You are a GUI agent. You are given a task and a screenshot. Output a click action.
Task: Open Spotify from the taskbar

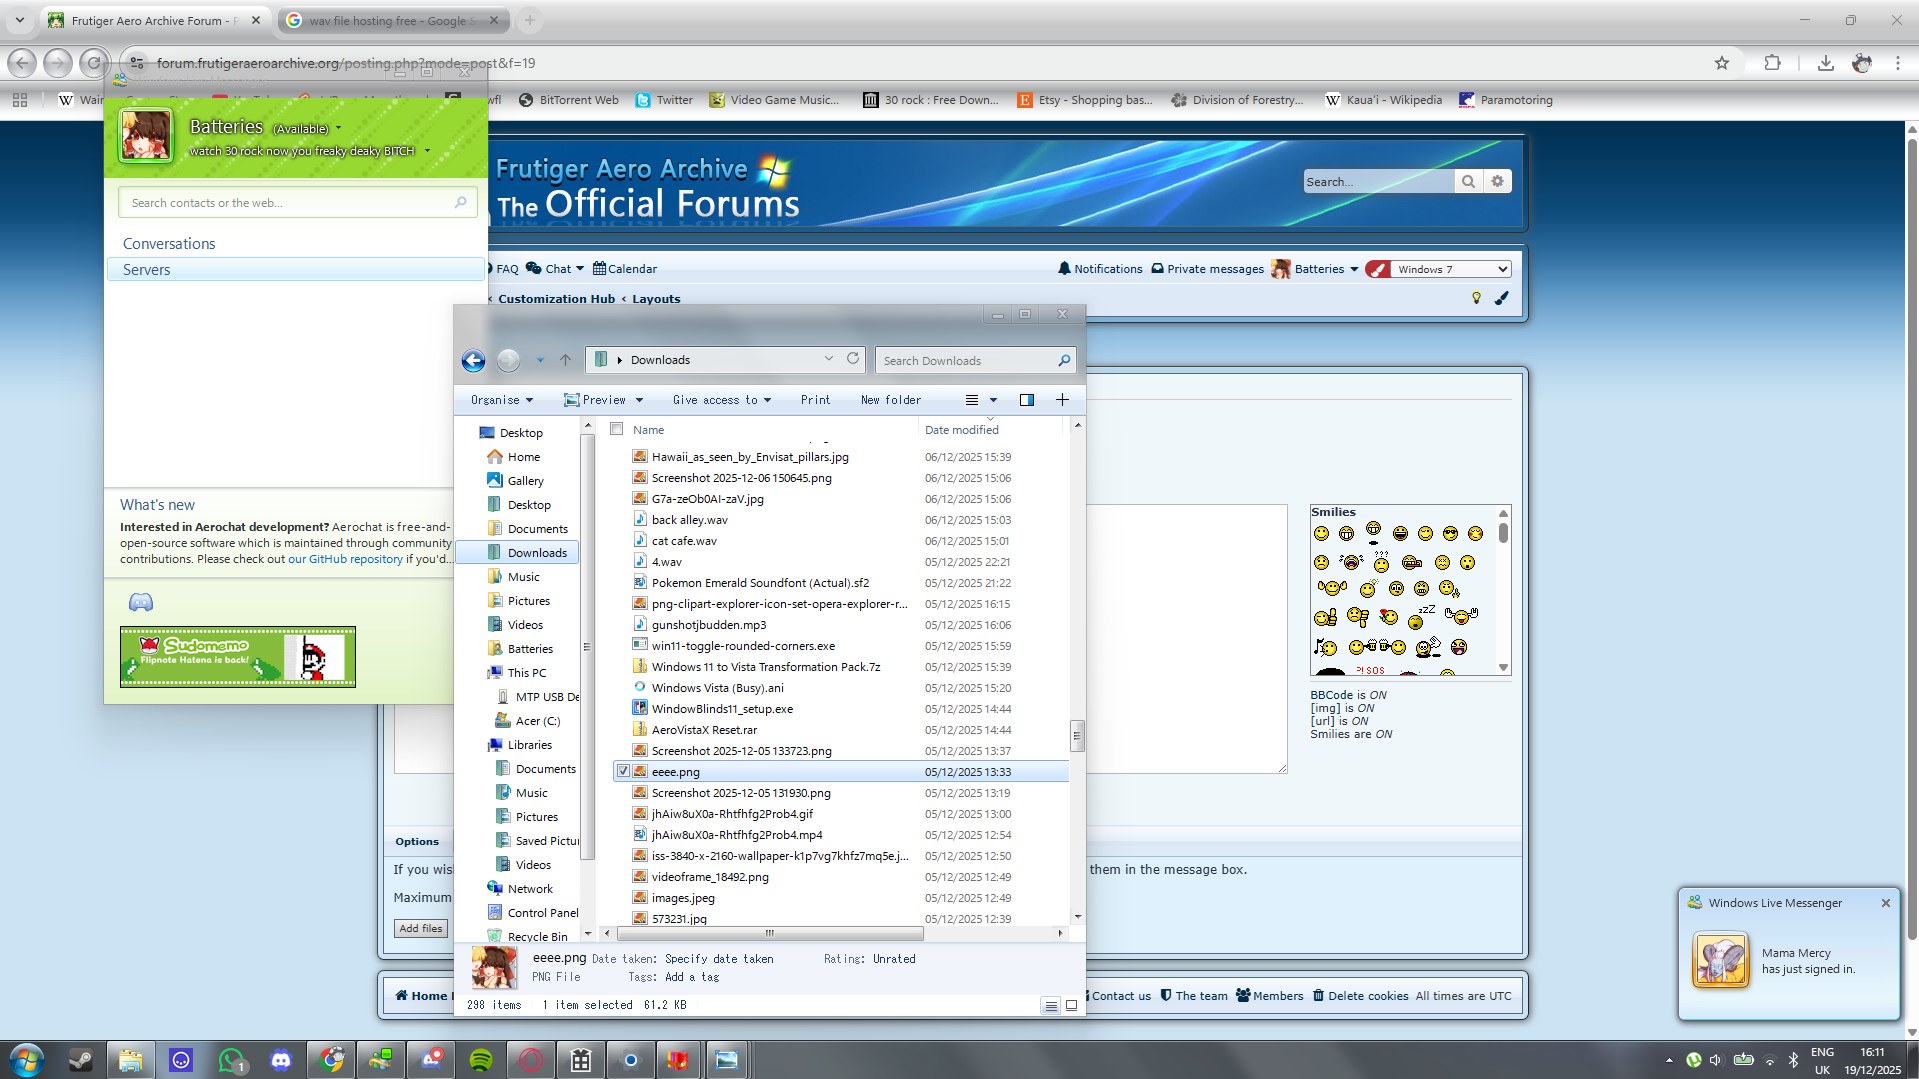(481, 1060)
